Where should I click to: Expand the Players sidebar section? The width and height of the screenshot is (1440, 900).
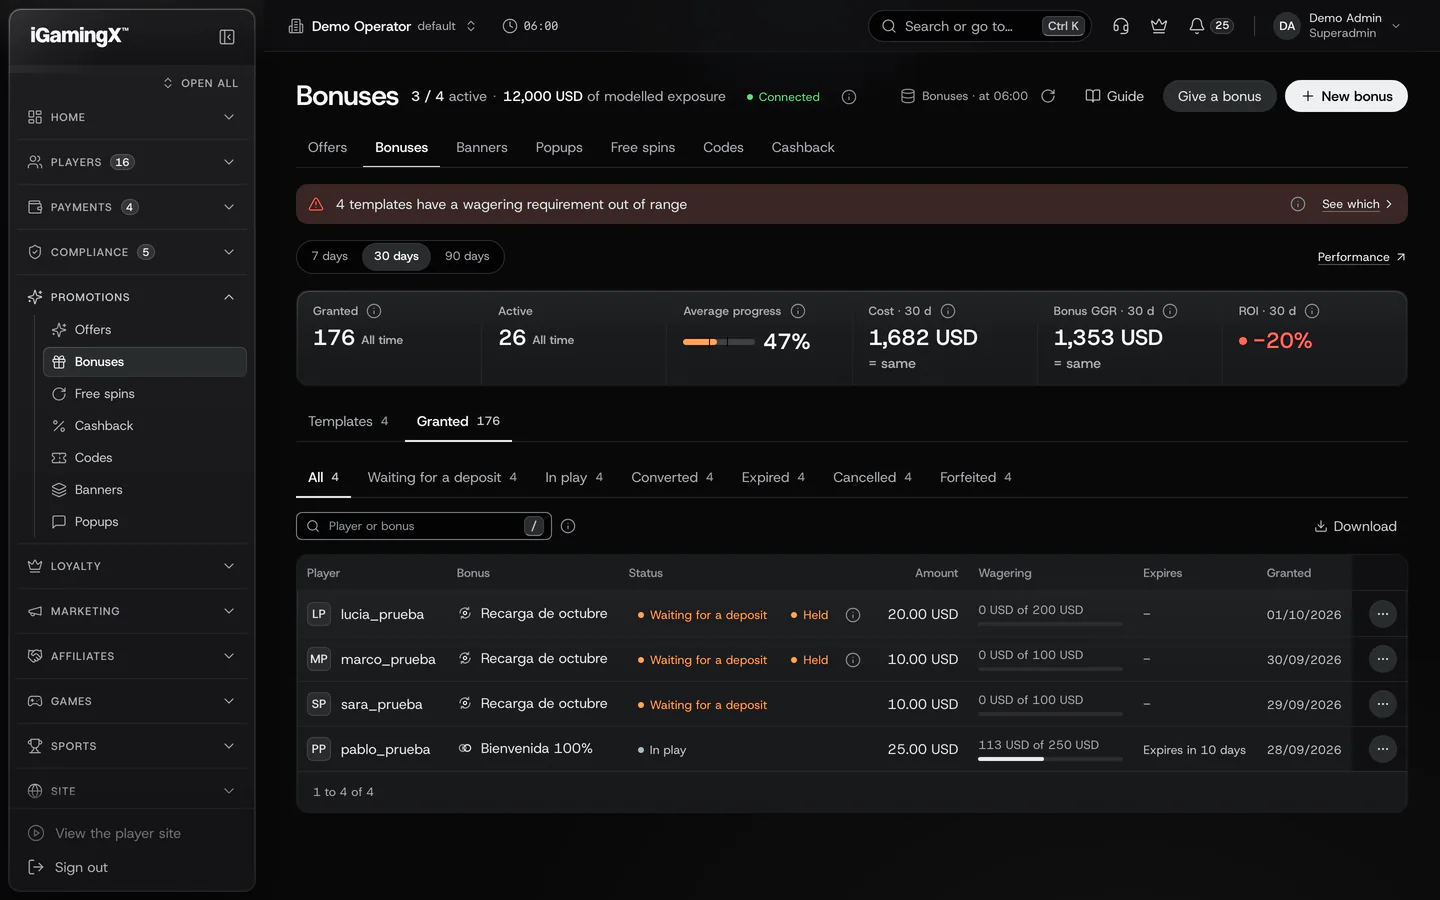[132, 162]
